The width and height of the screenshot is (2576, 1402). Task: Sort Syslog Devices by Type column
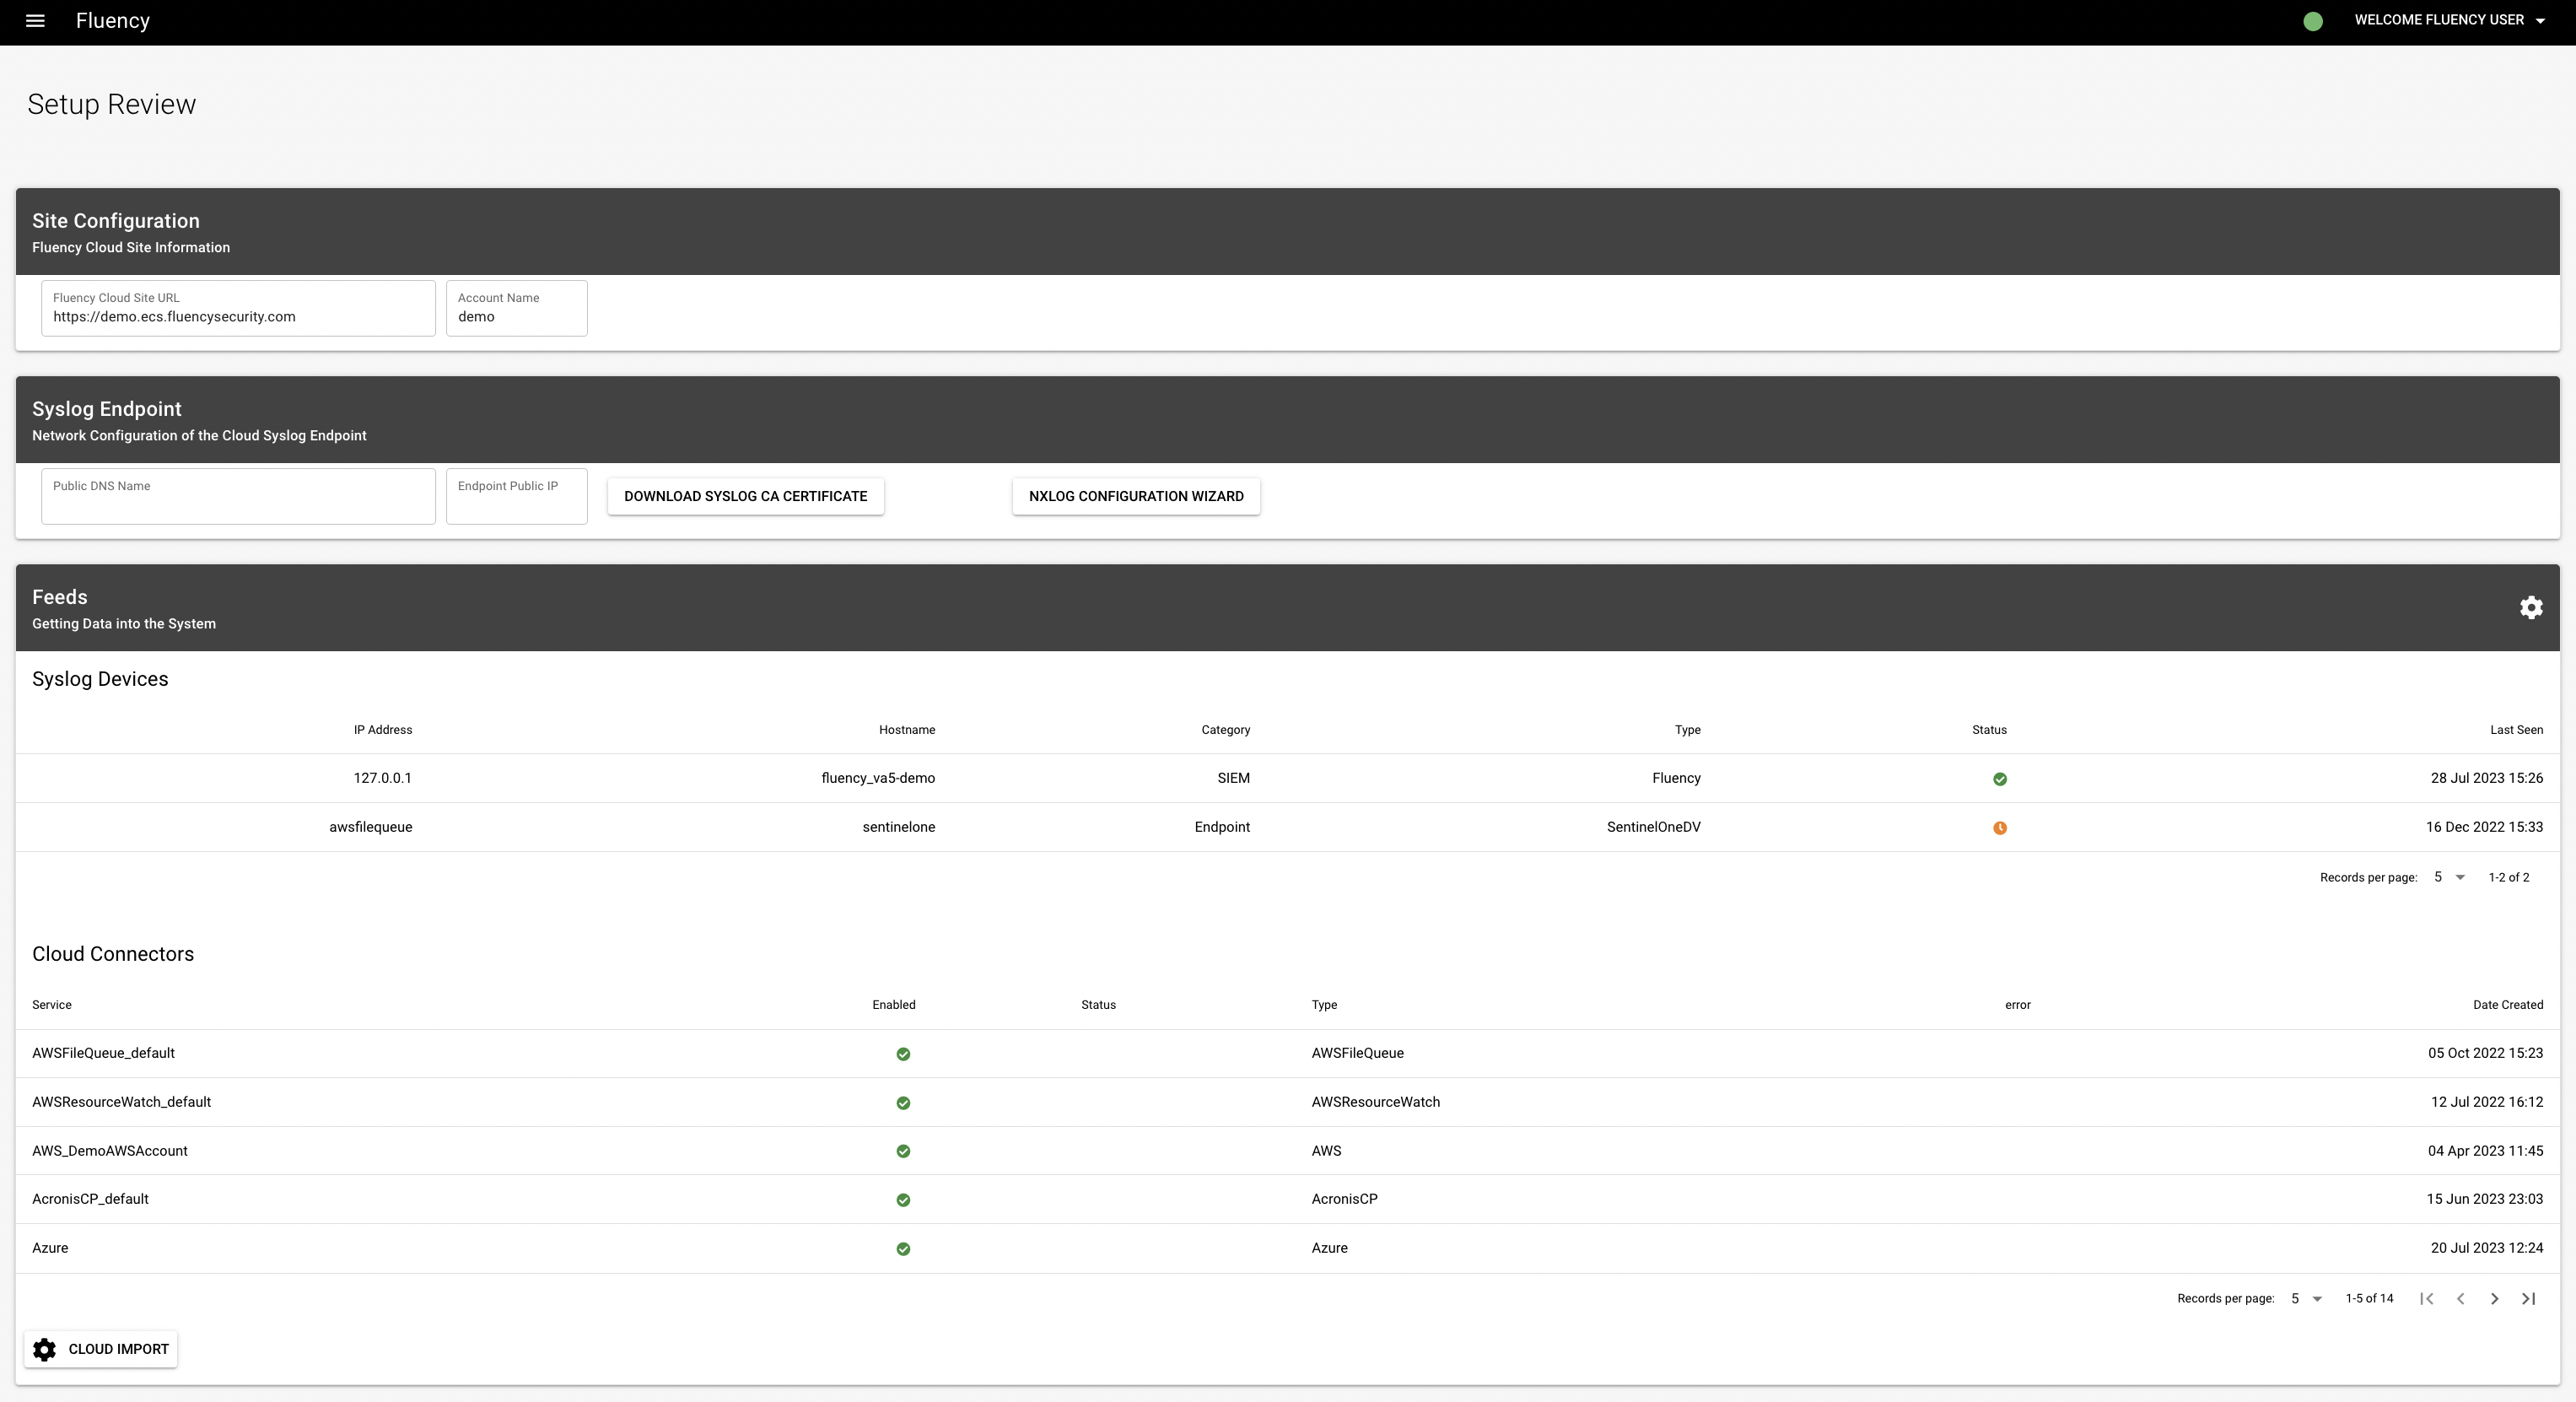point(1687,730)
